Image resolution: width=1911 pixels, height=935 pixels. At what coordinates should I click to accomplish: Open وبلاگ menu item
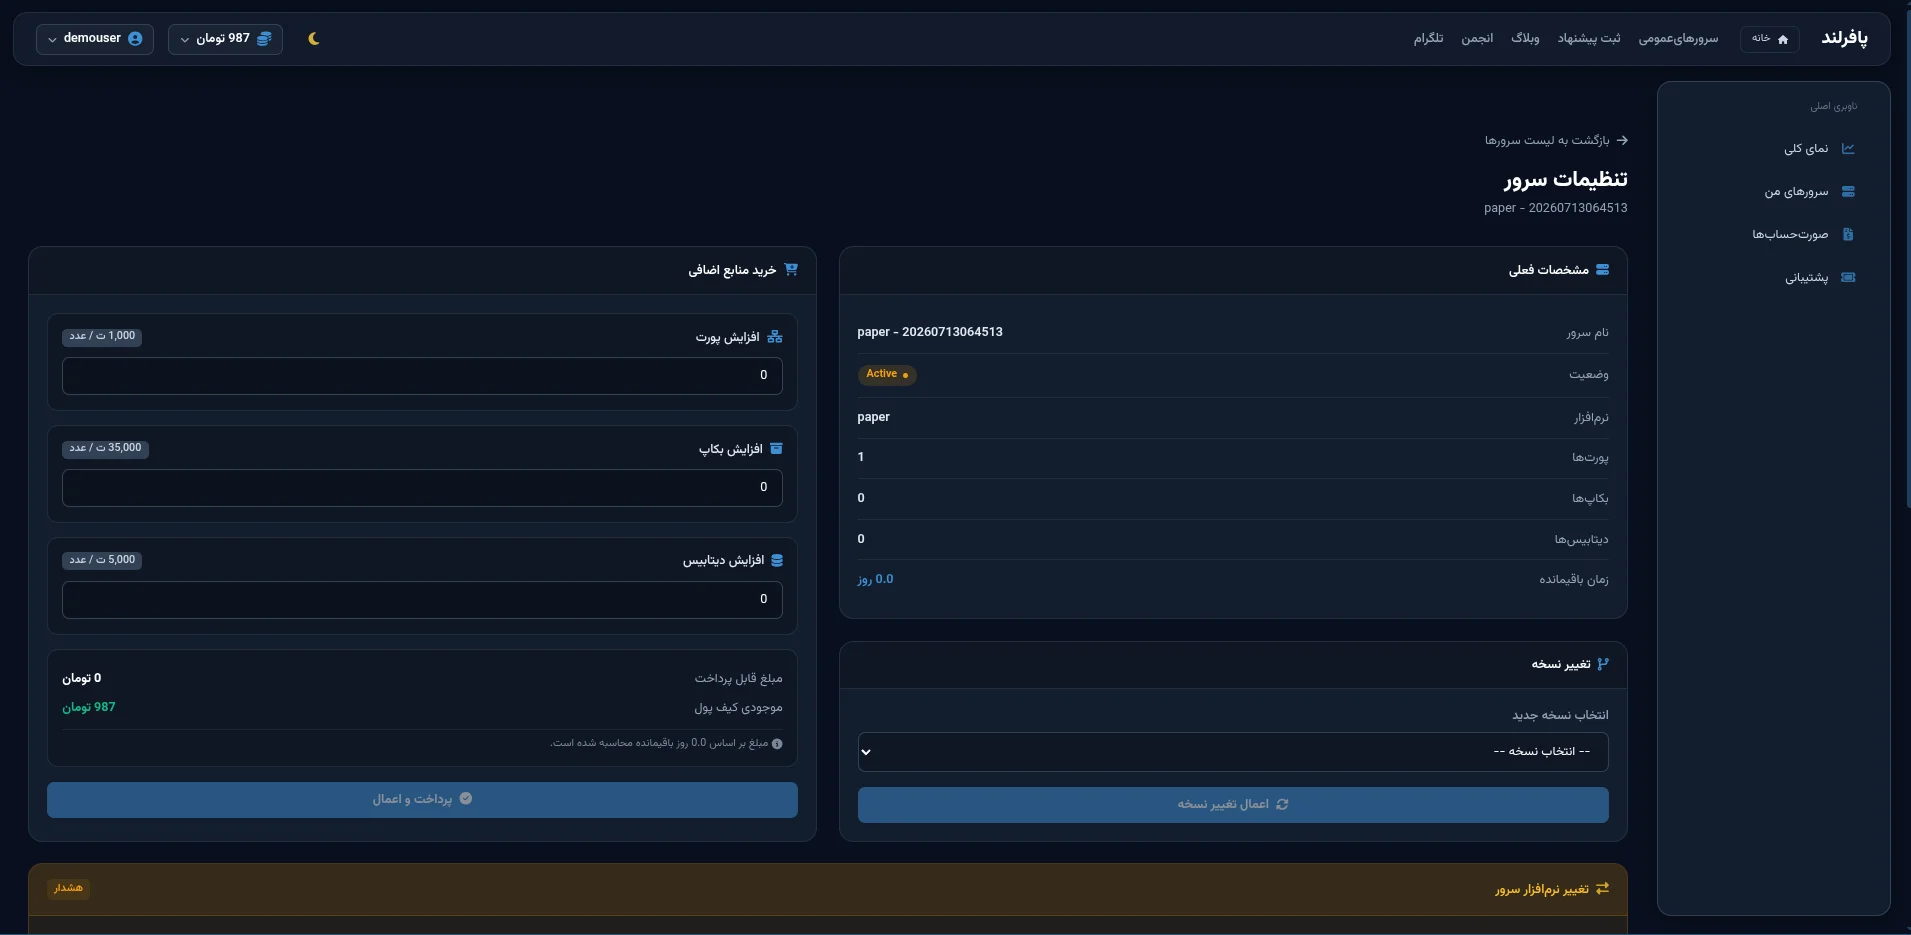[1525, 39]
